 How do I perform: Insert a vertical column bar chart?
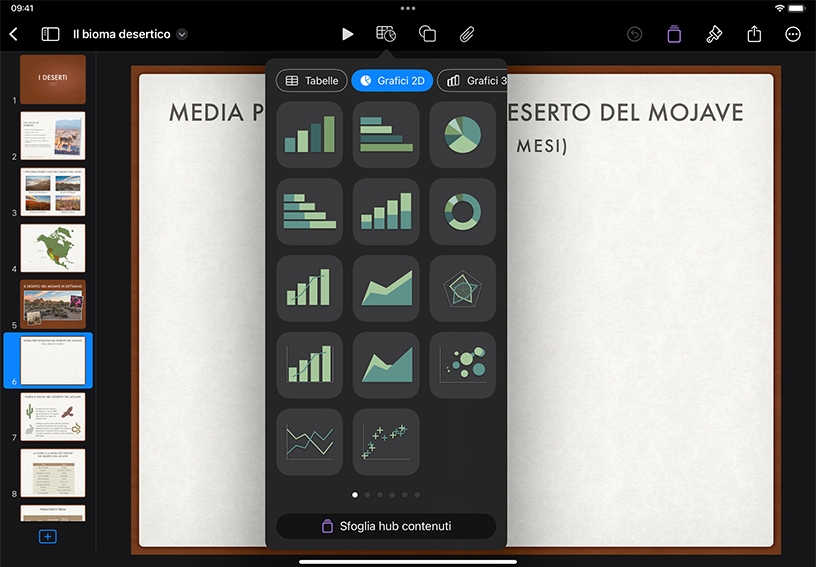310,135
